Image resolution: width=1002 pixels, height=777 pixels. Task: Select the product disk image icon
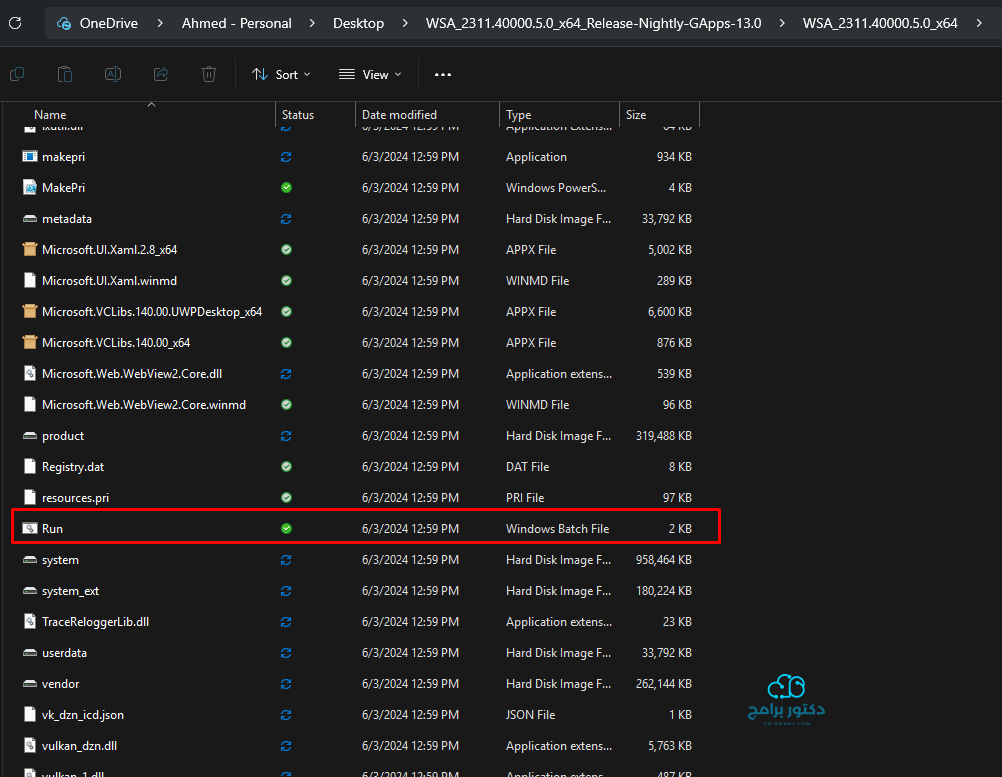click(29, 436)
